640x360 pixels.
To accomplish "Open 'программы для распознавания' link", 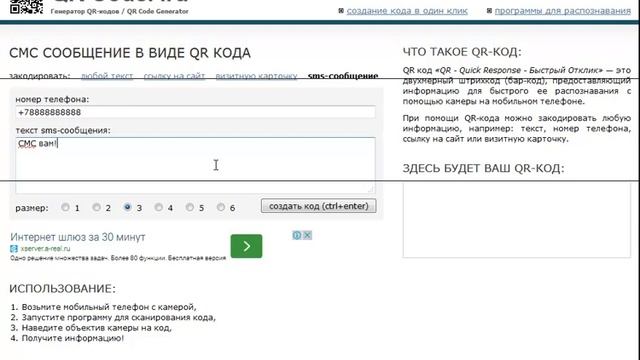I will pyautogui.click(x=562, y=11).
